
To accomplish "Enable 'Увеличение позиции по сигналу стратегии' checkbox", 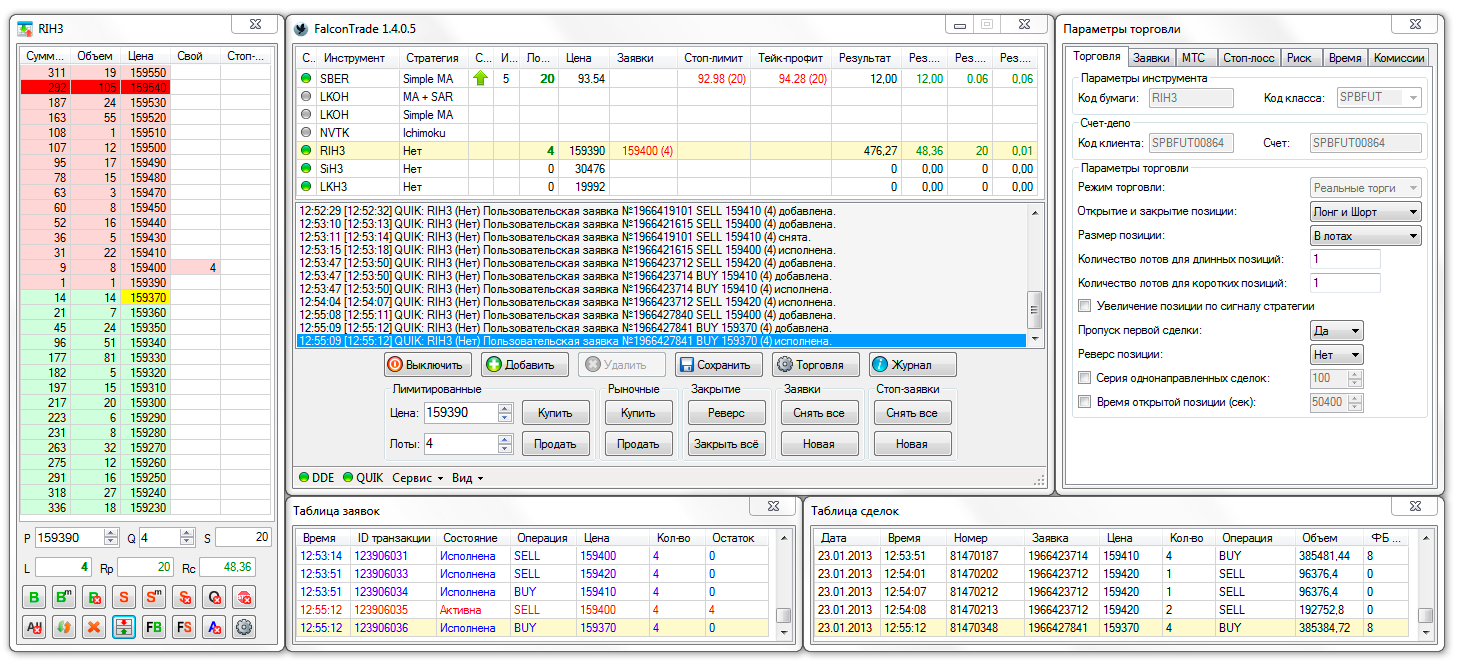I will click(x=1085, y=306).
